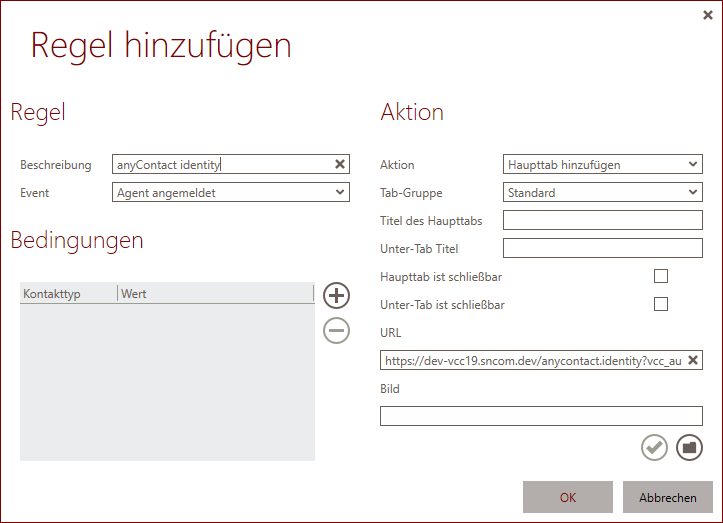This screenshot has width=723, height=523.
Task: Click the minus icon to remove condition
Action: pos(337,329)
